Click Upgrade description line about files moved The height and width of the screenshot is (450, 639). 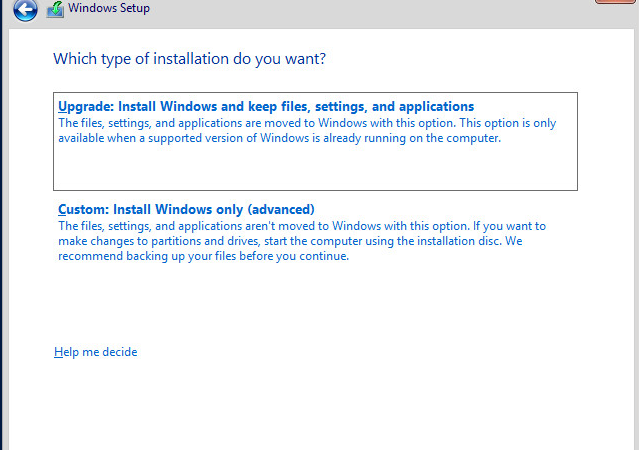307,123
